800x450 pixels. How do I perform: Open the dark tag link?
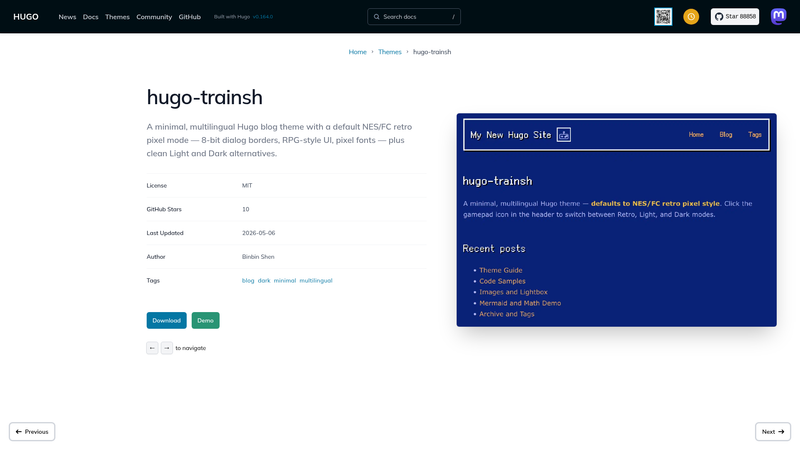264,281
